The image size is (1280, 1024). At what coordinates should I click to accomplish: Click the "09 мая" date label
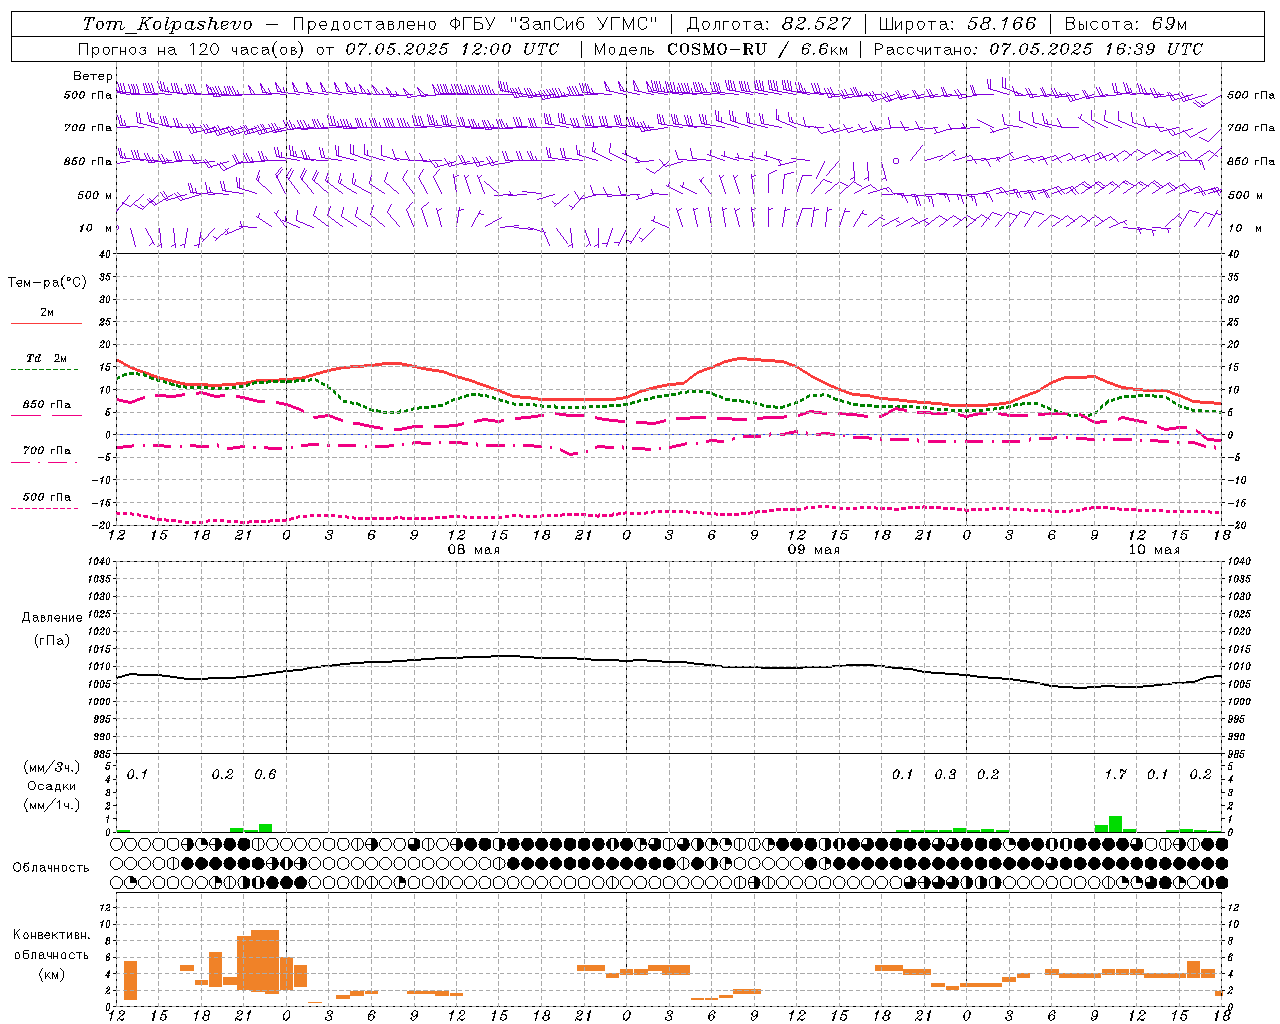click(814, 550)
